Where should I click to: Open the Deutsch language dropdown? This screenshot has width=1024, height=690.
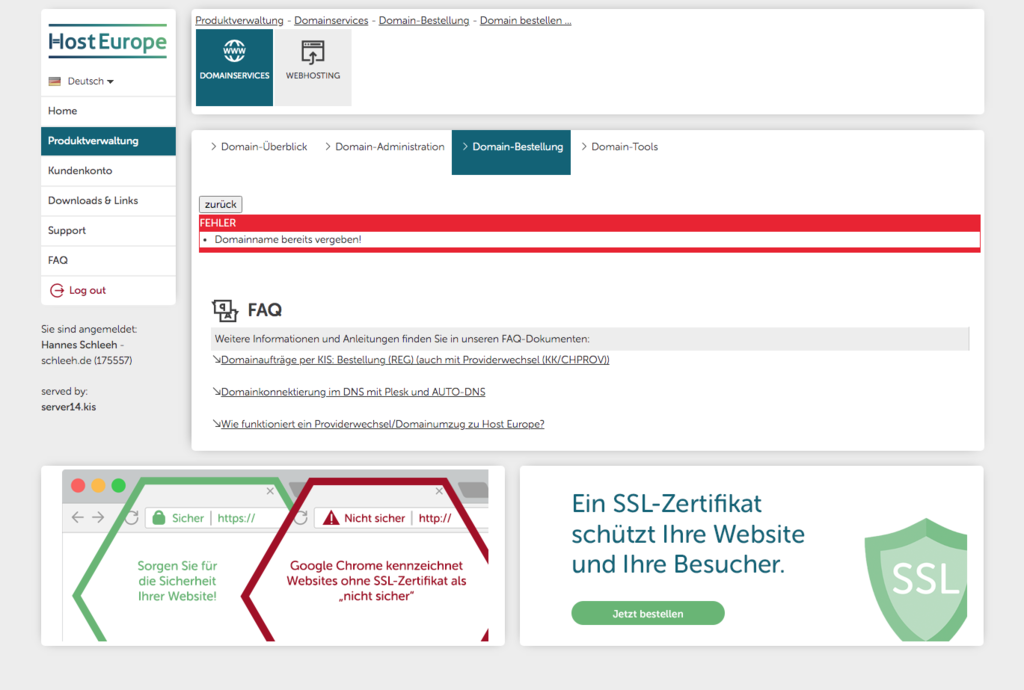[x=90, y=82]
